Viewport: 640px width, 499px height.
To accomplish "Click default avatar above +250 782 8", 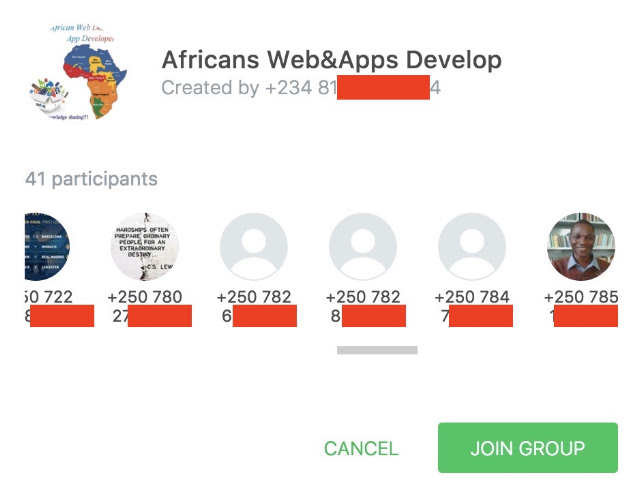I will pyautogui.click(x=363, y=246).
